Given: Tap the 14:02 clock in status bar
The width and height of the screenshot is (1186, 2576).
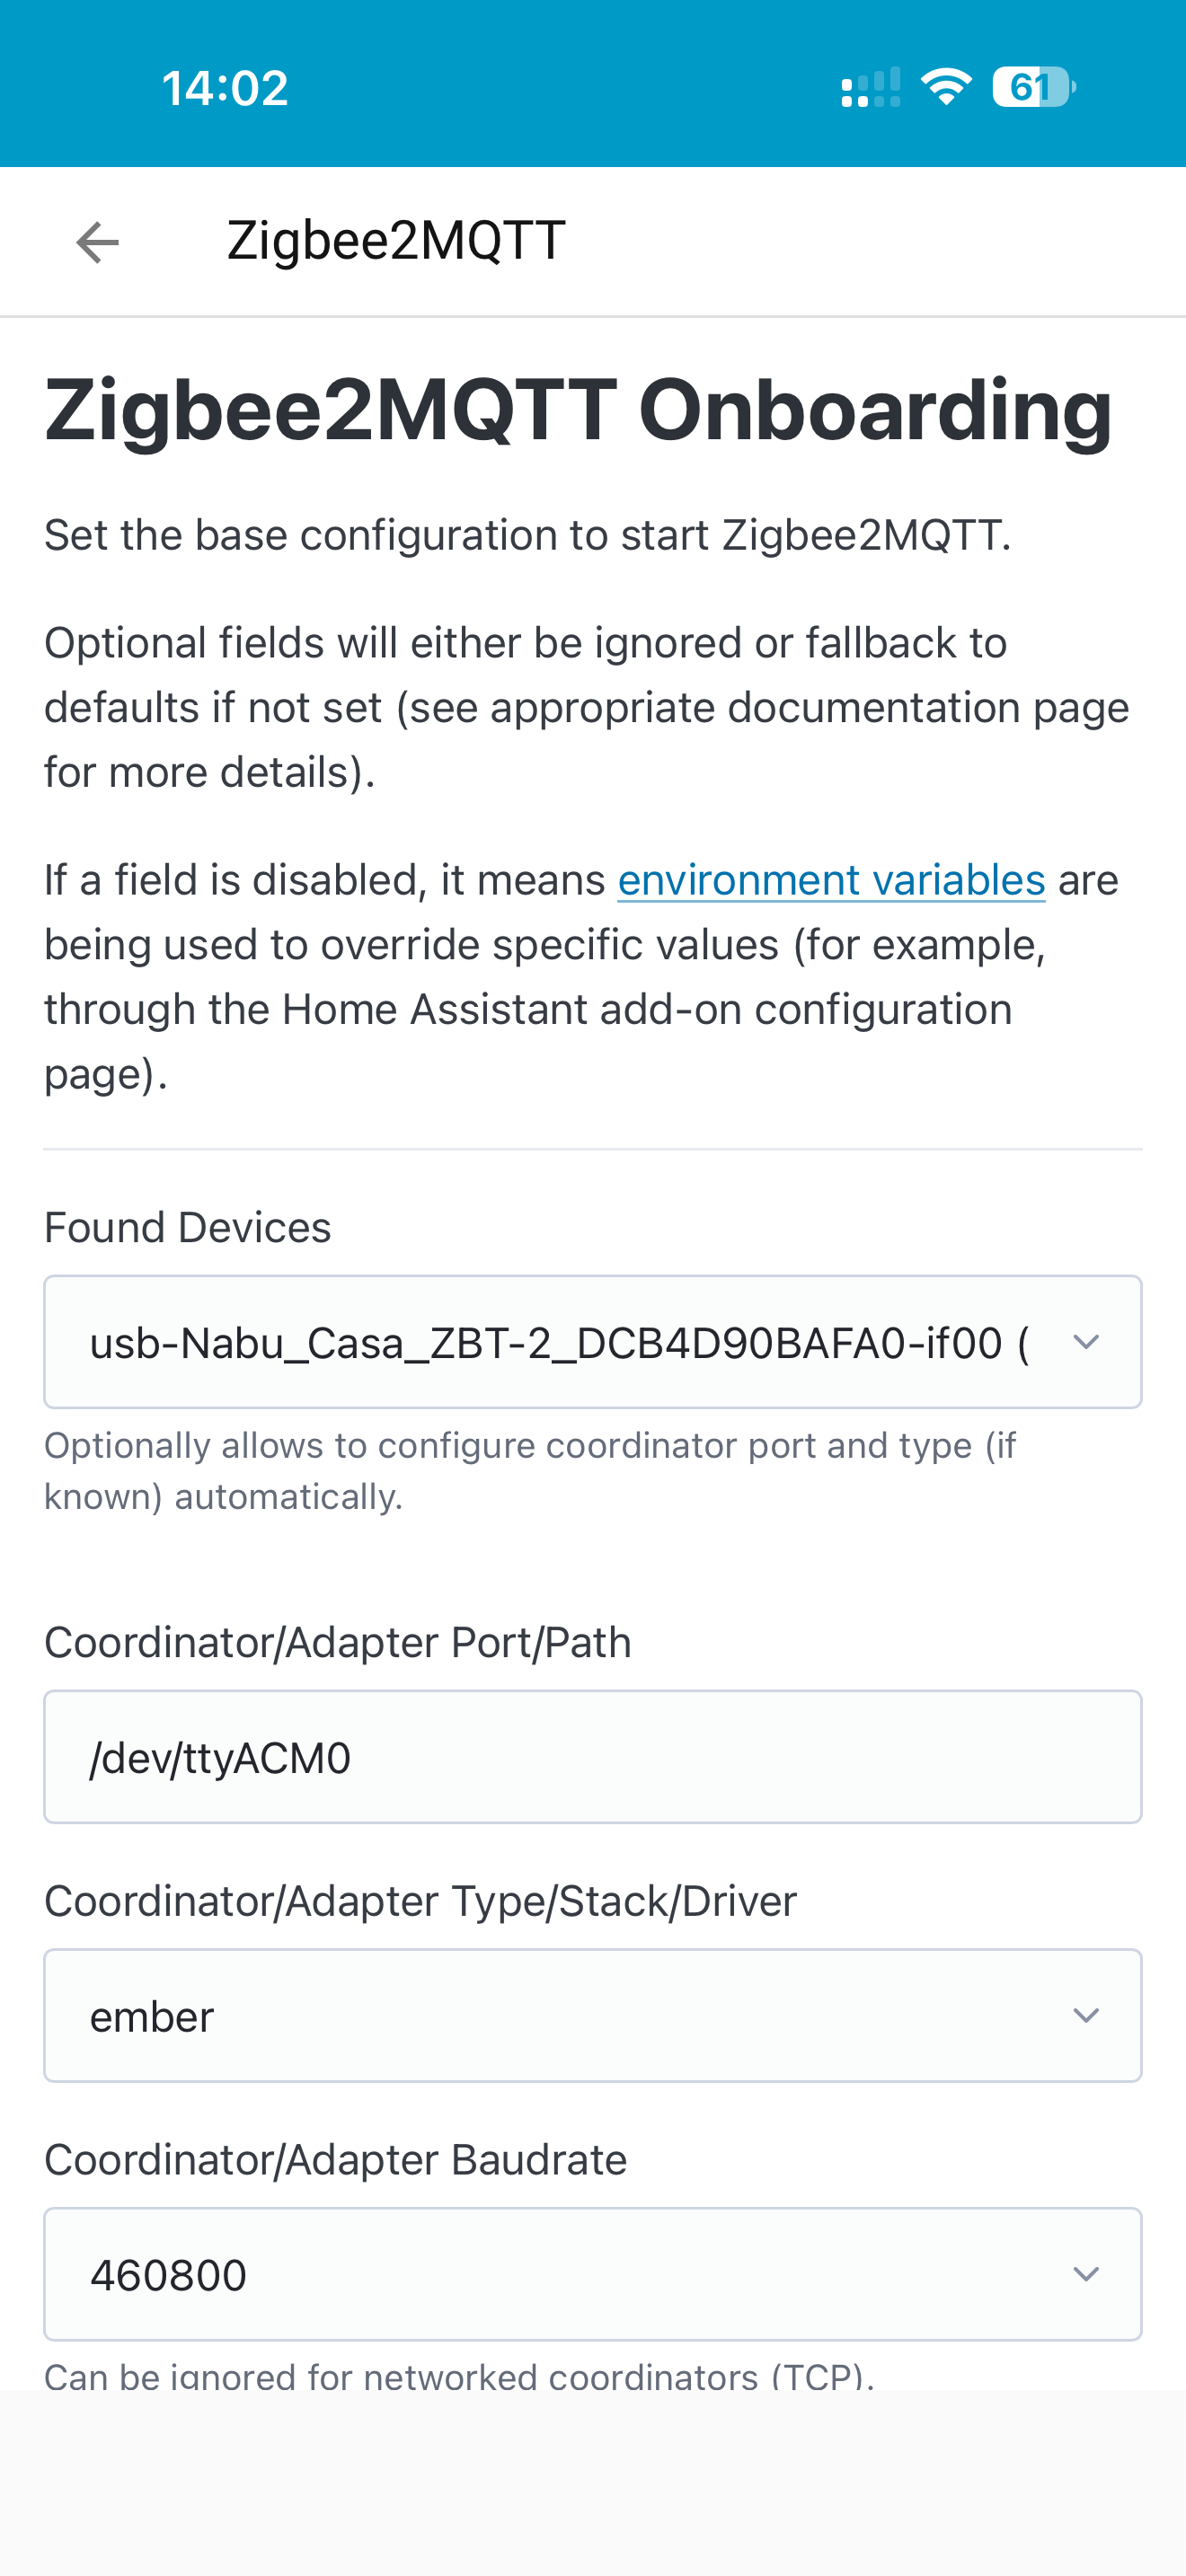Looking at the screenshot, I should 225,88.
